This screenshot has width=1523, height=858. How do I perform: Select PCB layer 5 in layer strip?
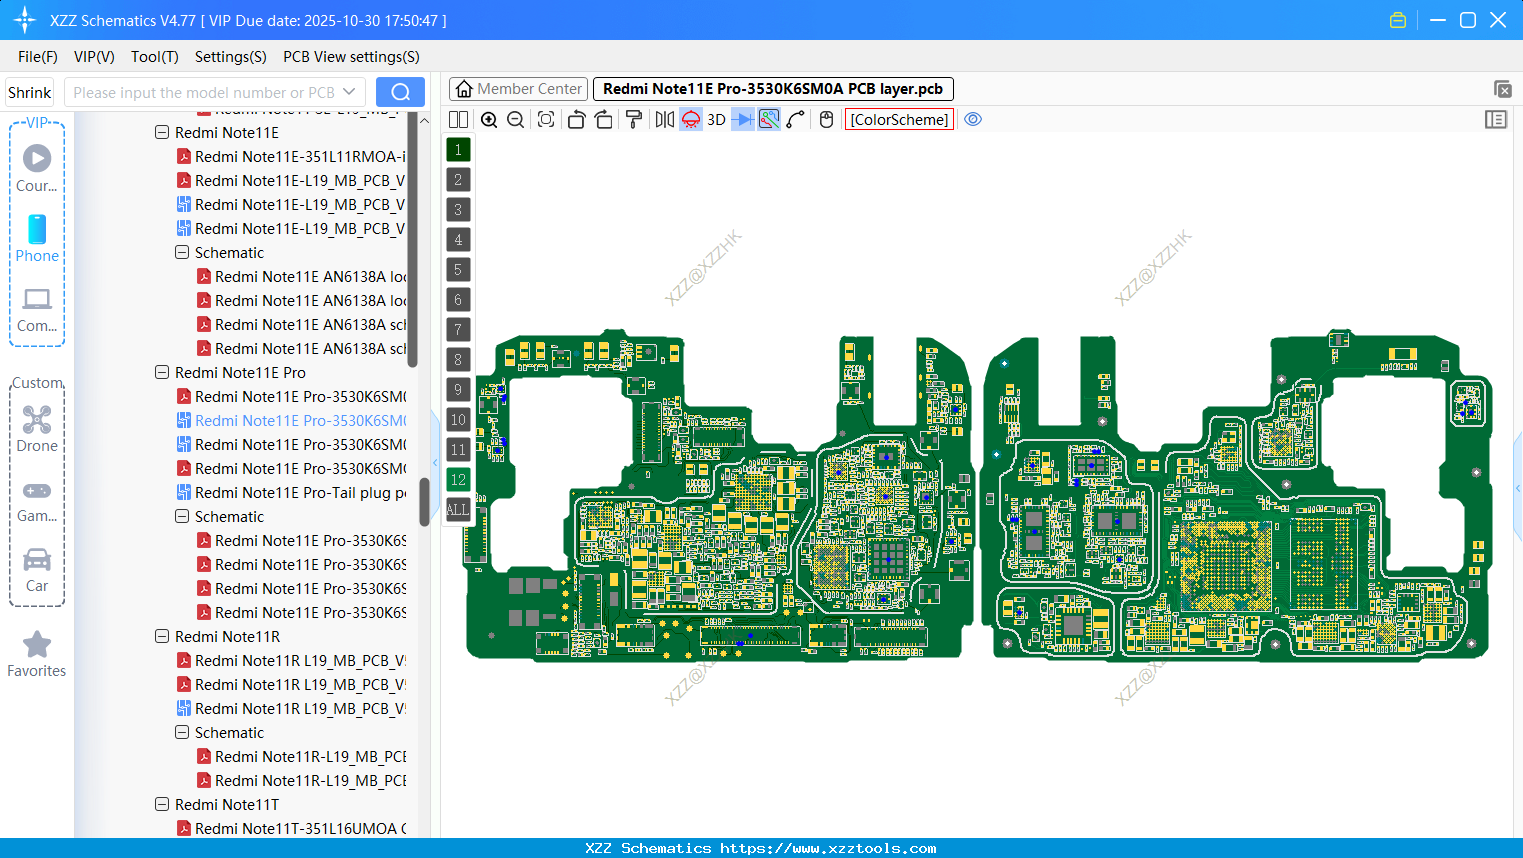pos(458,270)
